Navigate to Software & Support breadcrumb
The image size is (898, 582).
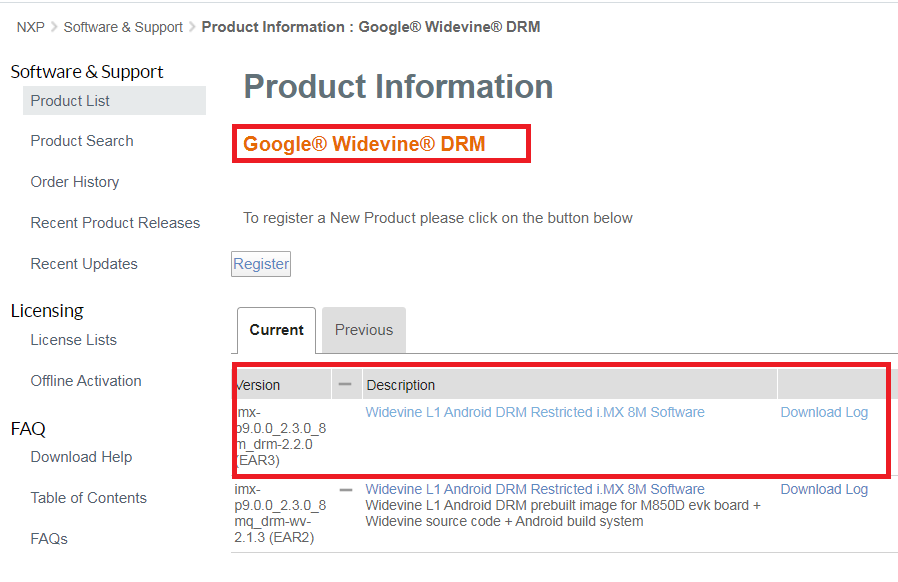(x=123, y=27)
